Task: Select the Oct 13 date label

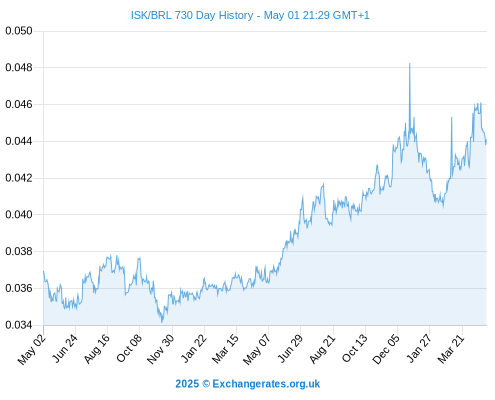Action: (355, 348)
